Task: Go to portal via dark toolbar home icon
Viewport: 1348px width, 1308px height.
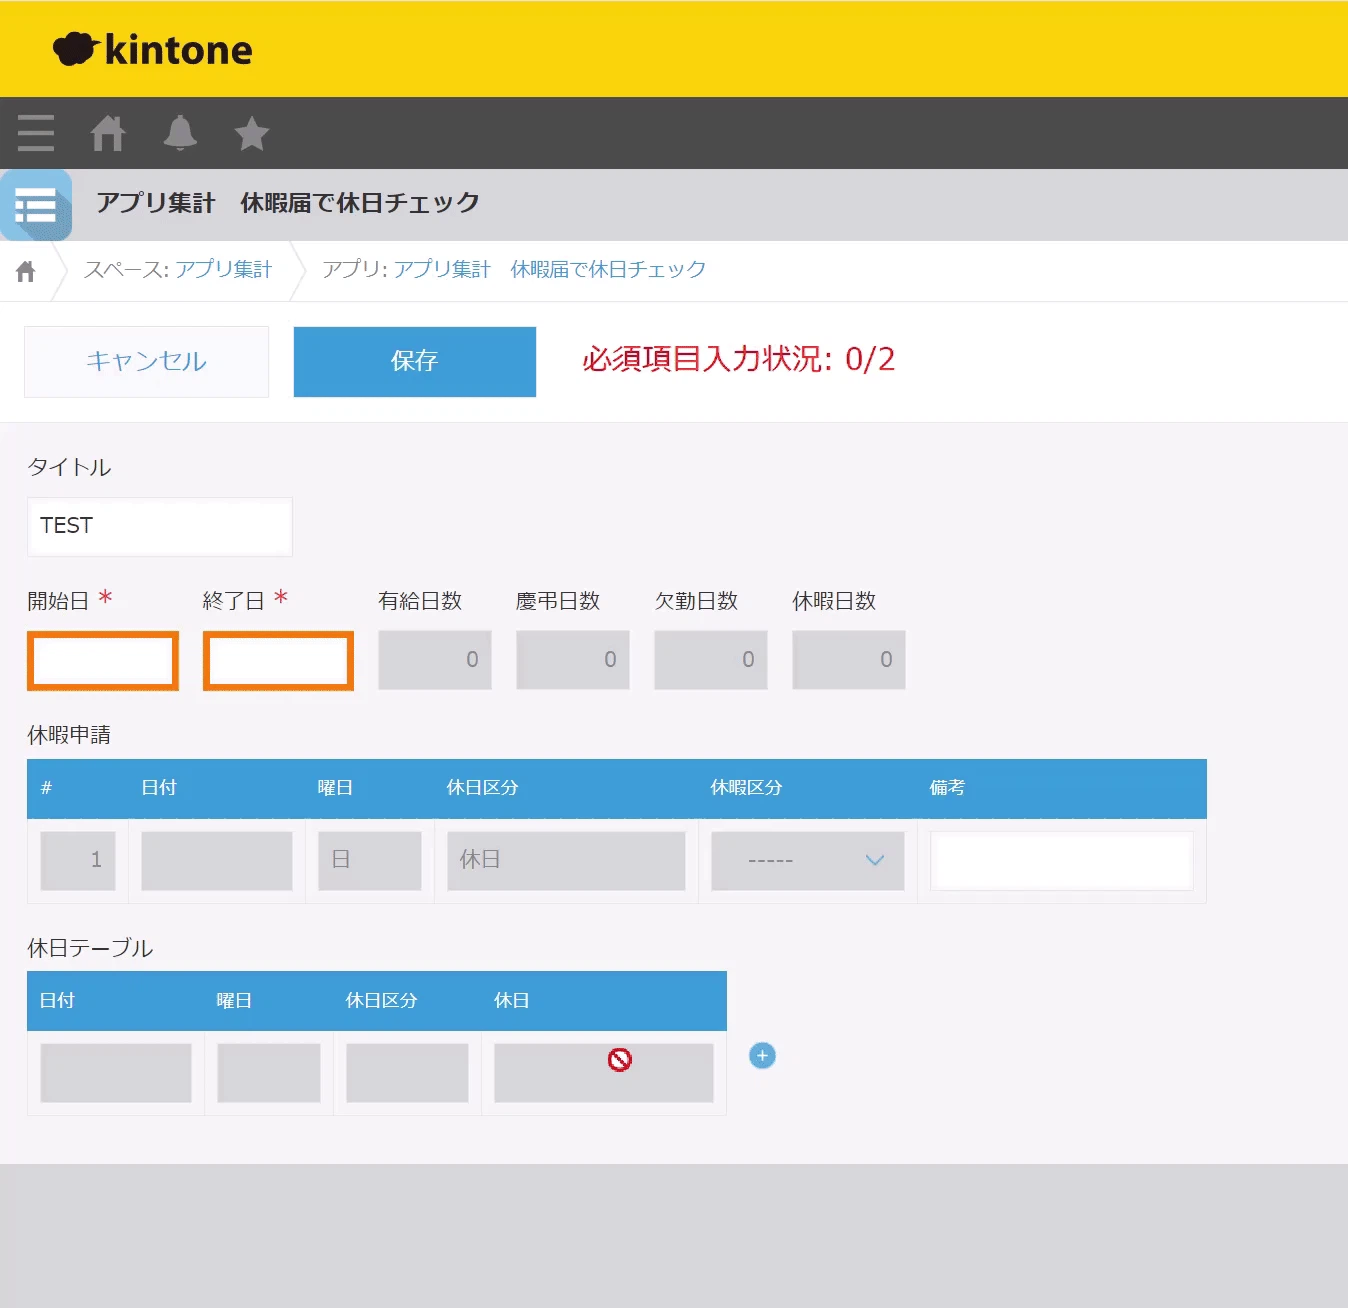Action: pyautogui.click(x=108, y=133)
